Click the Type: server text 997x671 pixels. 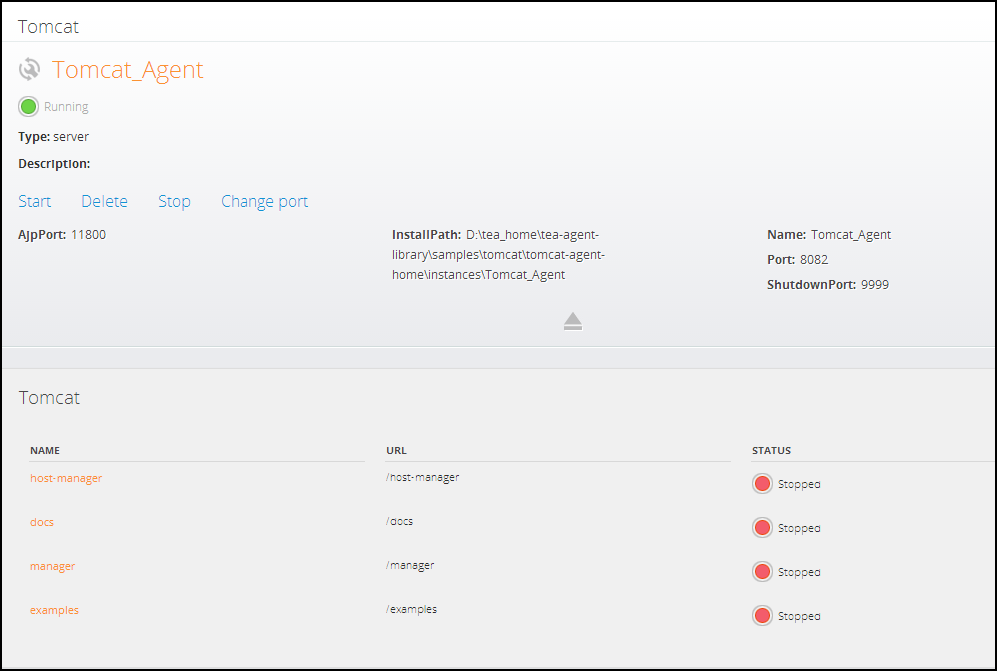point(53,137)
